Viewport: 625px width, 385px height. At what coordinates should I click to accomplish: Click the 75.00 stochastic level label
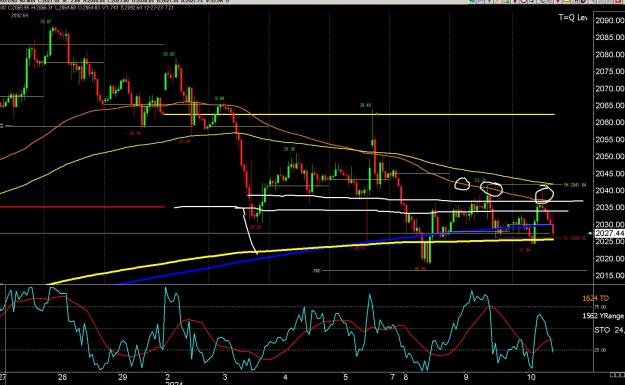601,307
